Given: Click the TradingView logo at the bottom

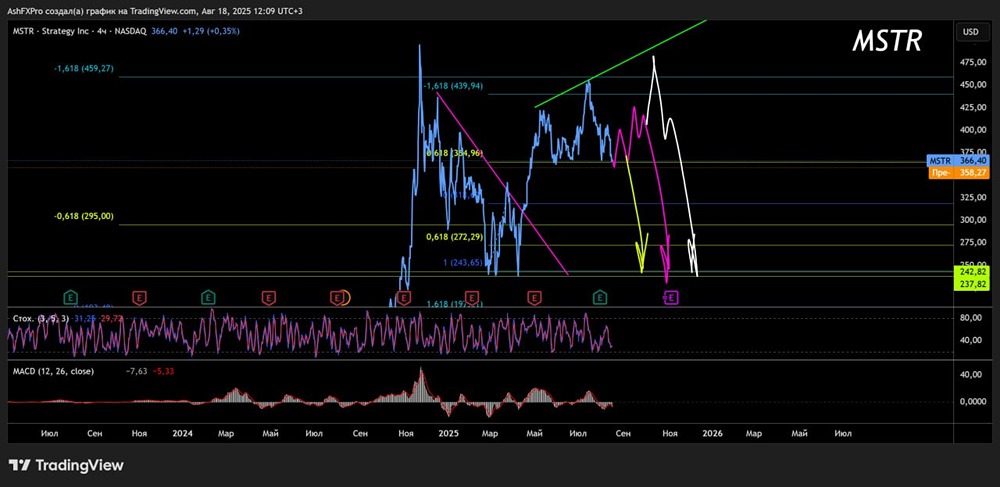Looking at the screenshot, I should [x=66, y=465].
